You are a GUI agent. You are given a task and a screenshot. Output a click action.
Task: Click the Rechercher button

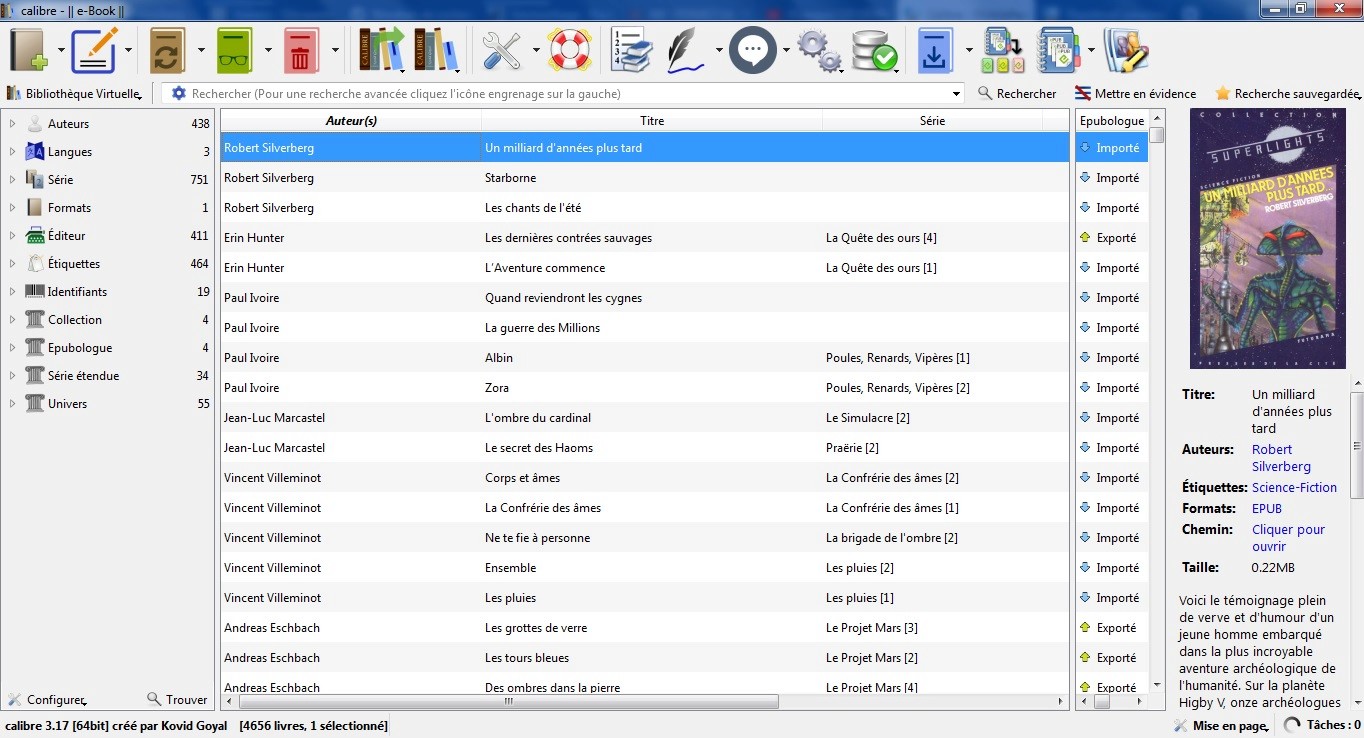[x=1017, y=94]
